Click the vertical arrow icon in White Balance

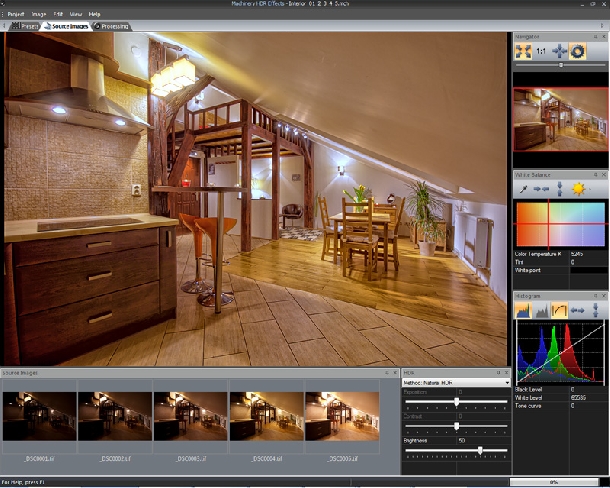point(559,188)
